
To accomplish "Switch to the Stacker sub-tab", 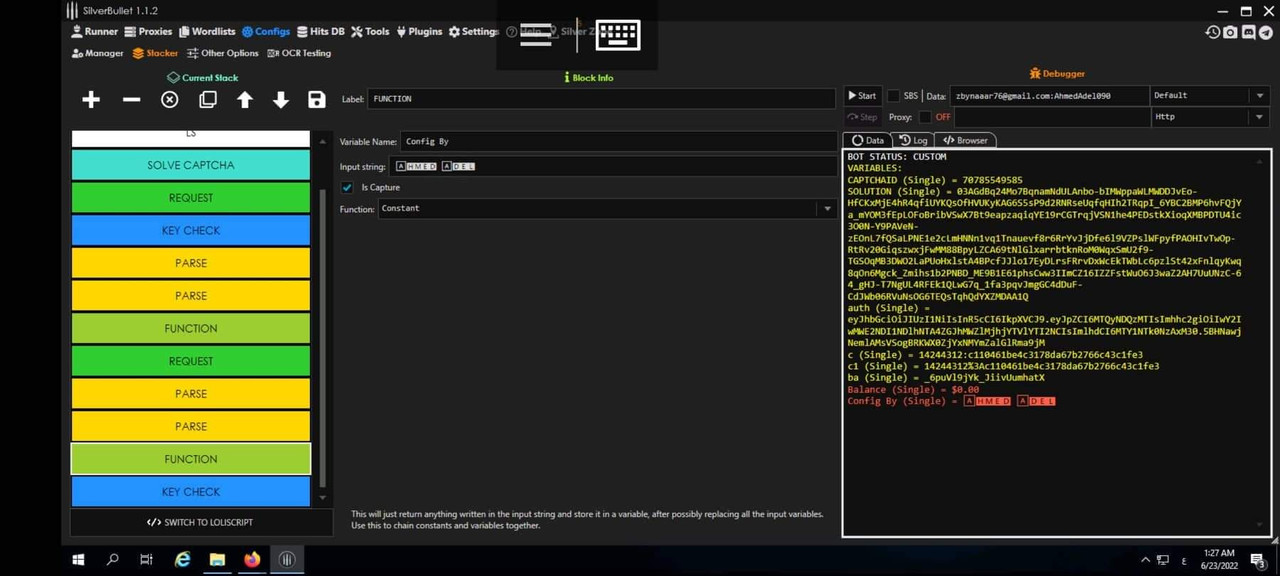I will tap(155, 54).
